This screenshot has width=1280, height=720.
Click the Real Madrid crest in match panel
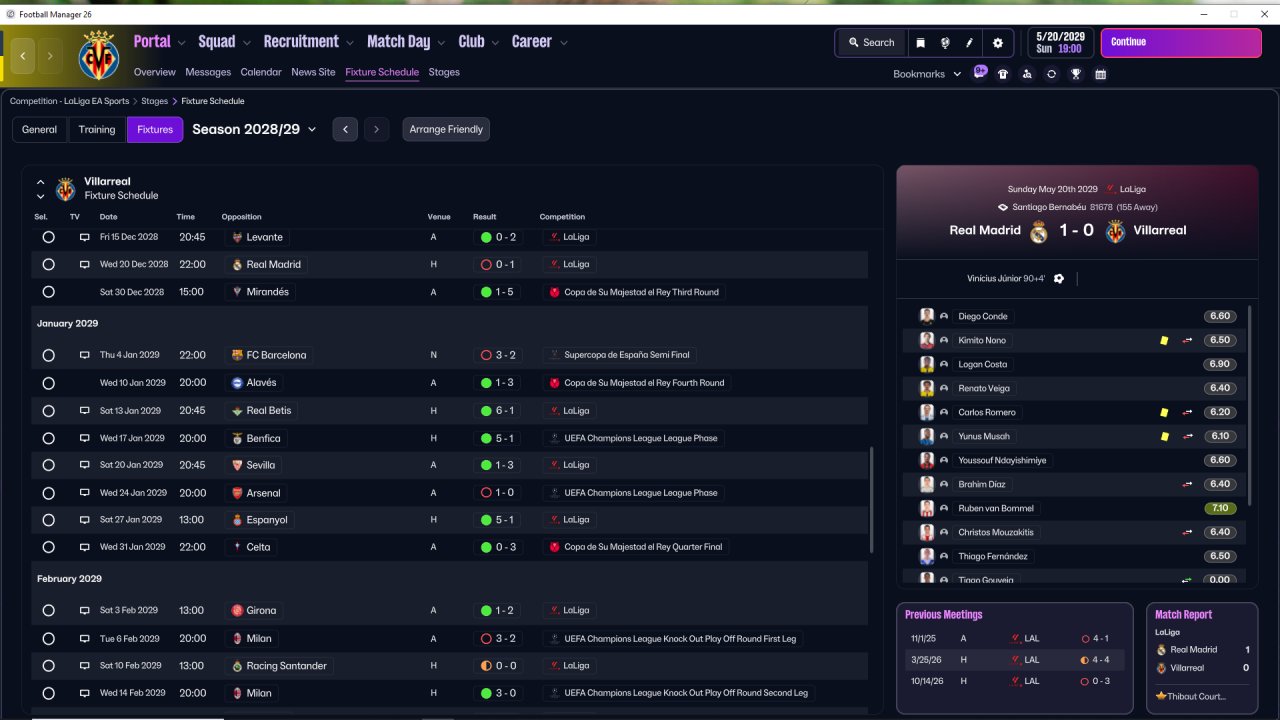(x=1039, y=231)
